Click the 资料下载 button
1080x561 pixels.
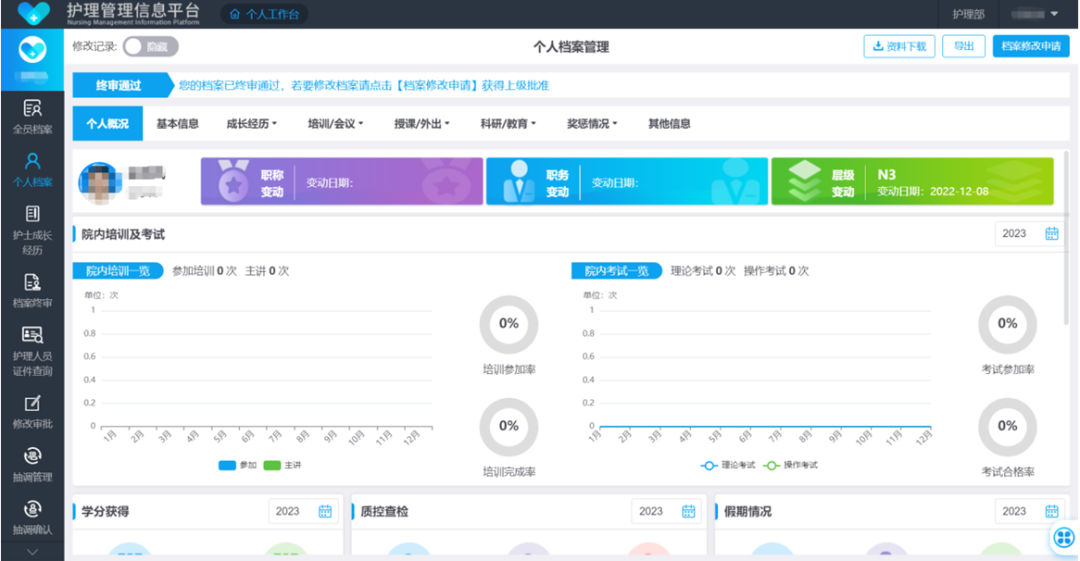click(899, 46)
